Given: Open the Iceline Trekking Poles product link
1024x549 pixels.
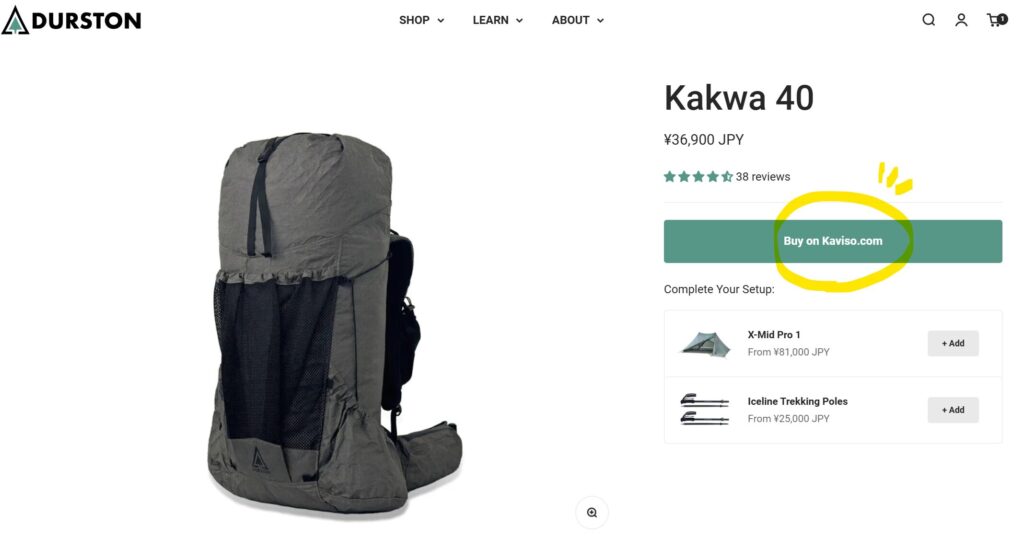Looking at the screenshot, I should [797, 401].
